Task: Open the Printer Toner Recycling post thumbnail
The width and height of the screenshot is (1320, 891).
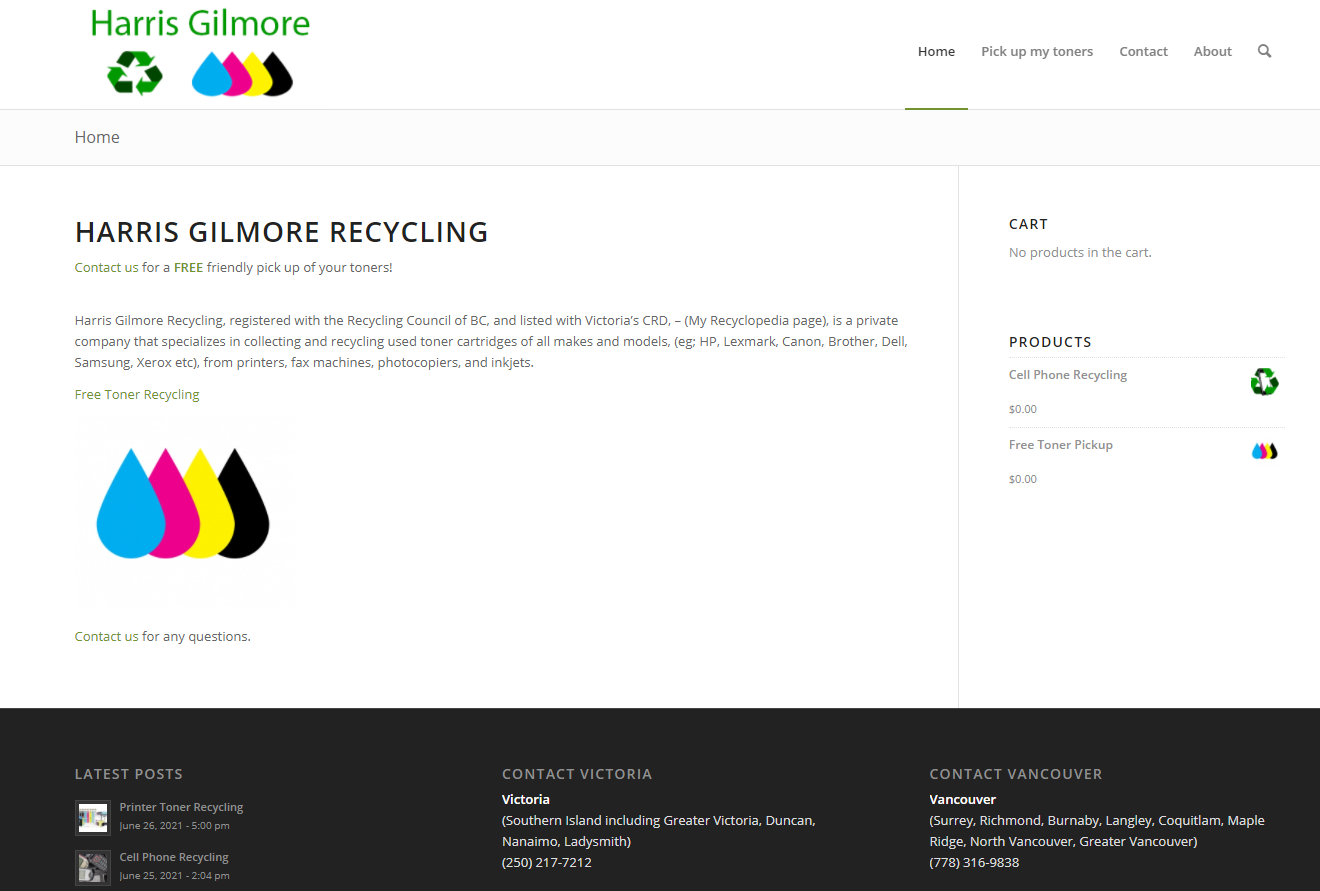Action: [x=93, y=817]
